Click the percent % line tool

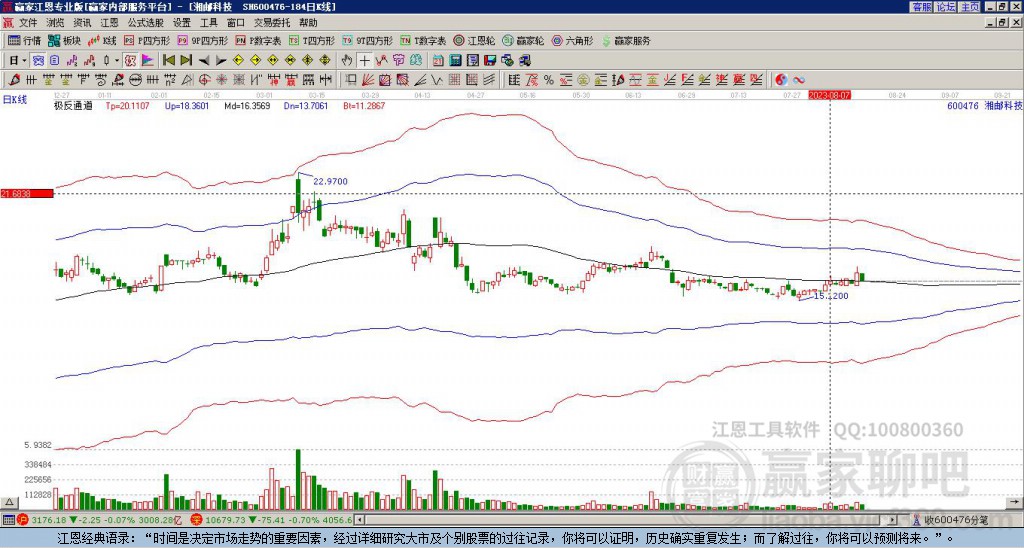(x=549, y=80)
